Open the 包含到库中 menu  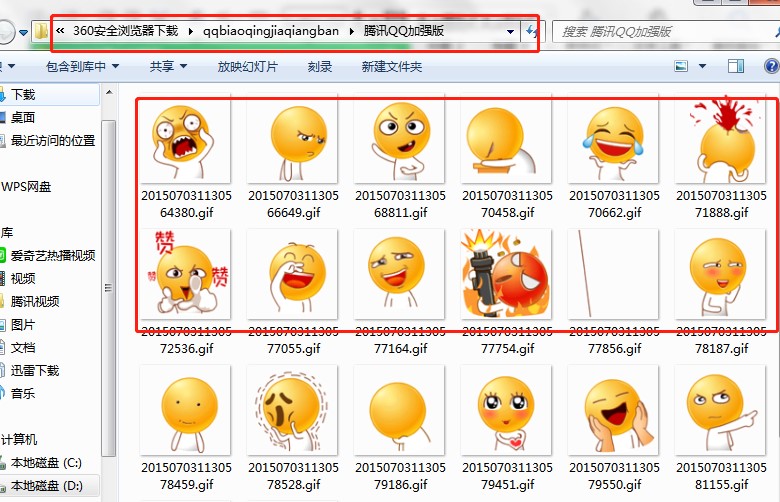click(83, 66)
